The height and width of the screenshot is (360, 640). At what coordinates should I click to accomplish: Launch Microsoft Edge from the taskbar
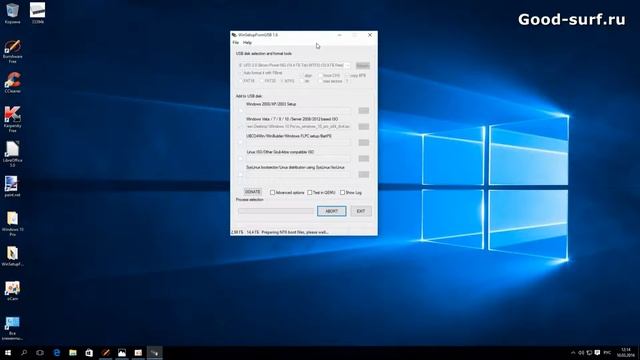point(56,353)
